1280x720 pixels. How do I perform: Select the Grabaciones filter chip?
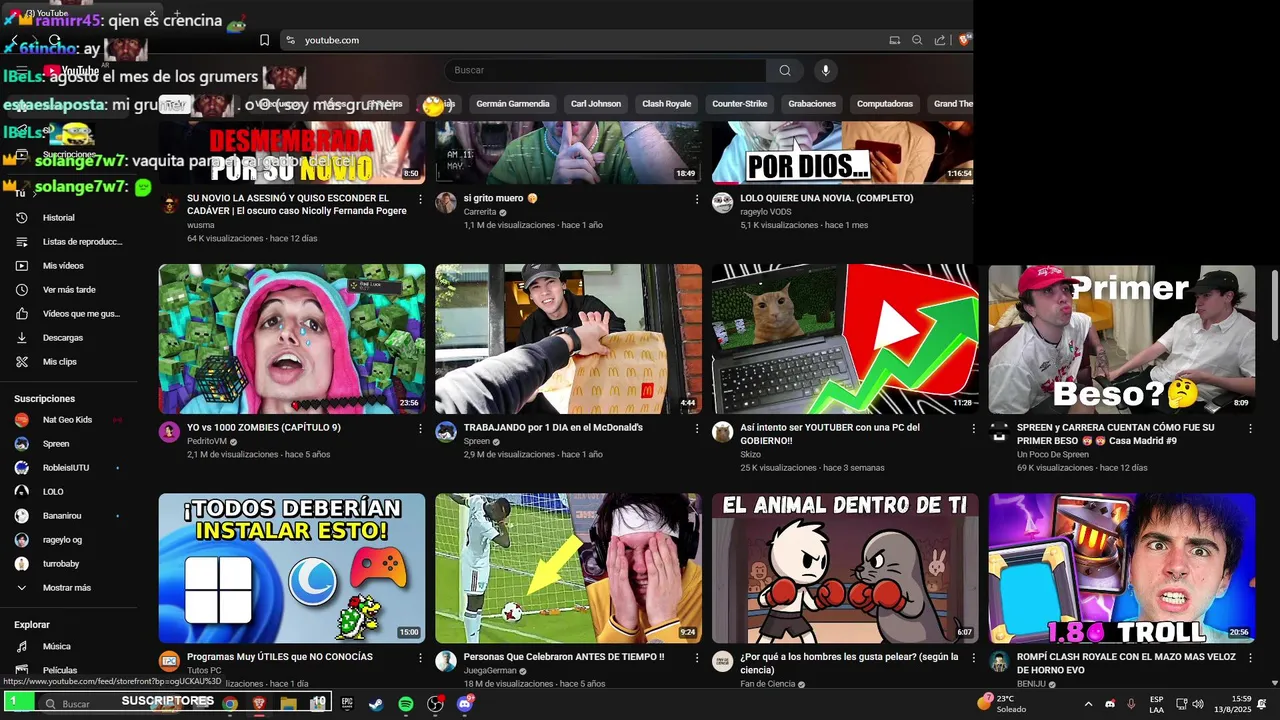(x=812, y=104)
